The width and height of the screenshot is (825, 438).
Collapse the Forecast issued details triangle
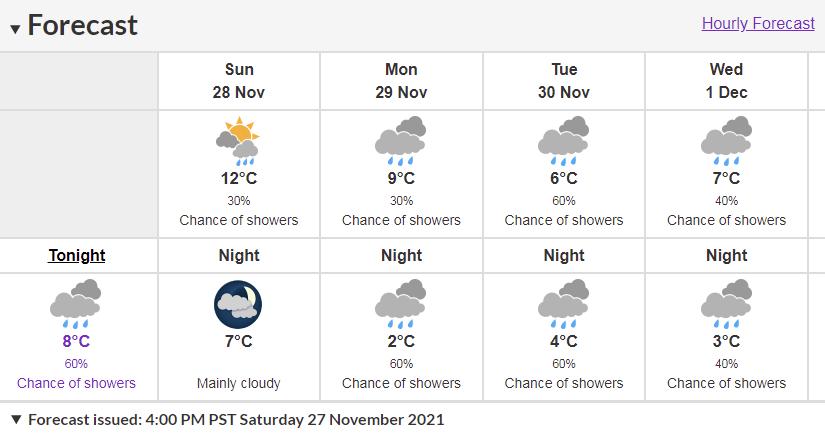(x=16, y=419)
